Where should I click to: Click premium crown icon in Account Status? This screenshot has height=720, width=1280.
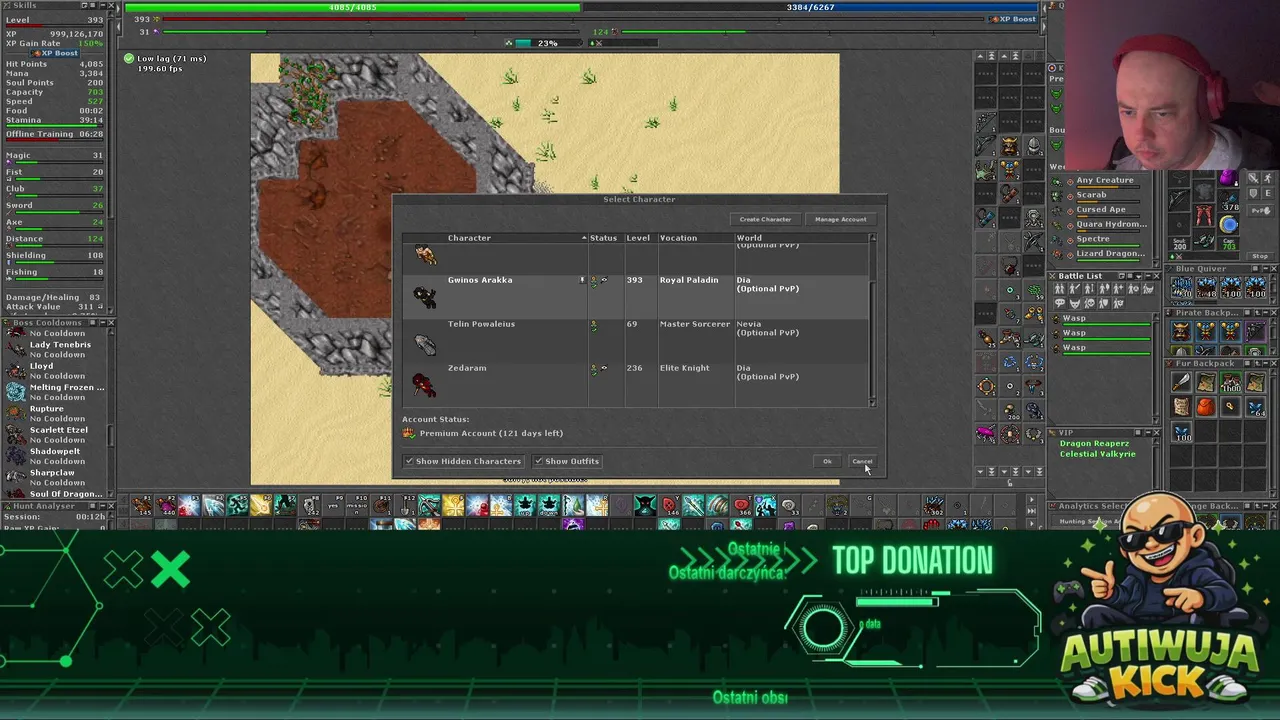(x=408, y=433)
